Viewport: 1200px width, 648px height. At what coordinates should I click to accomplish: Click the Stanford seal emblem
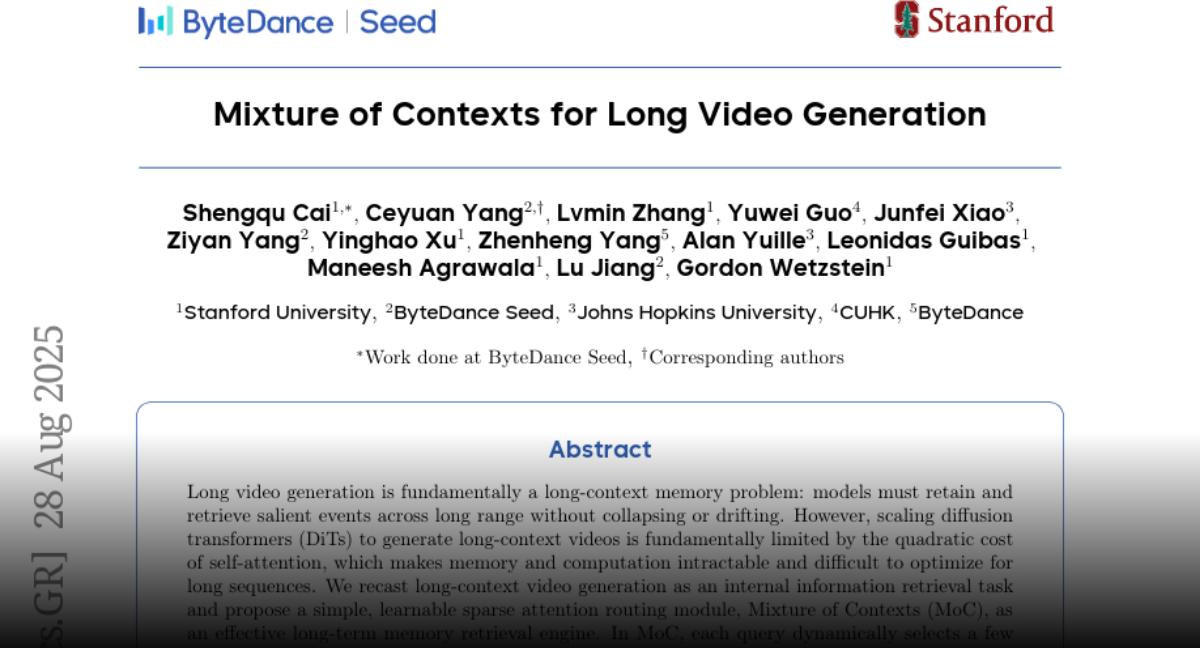(x=906, y=19)
